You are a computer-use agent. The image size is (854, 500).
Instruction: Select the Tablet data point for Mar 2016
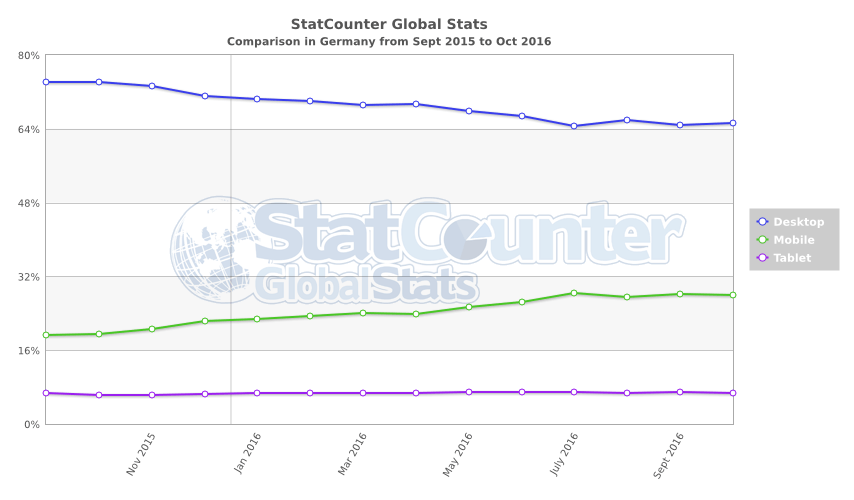click(x=363, y=393)
